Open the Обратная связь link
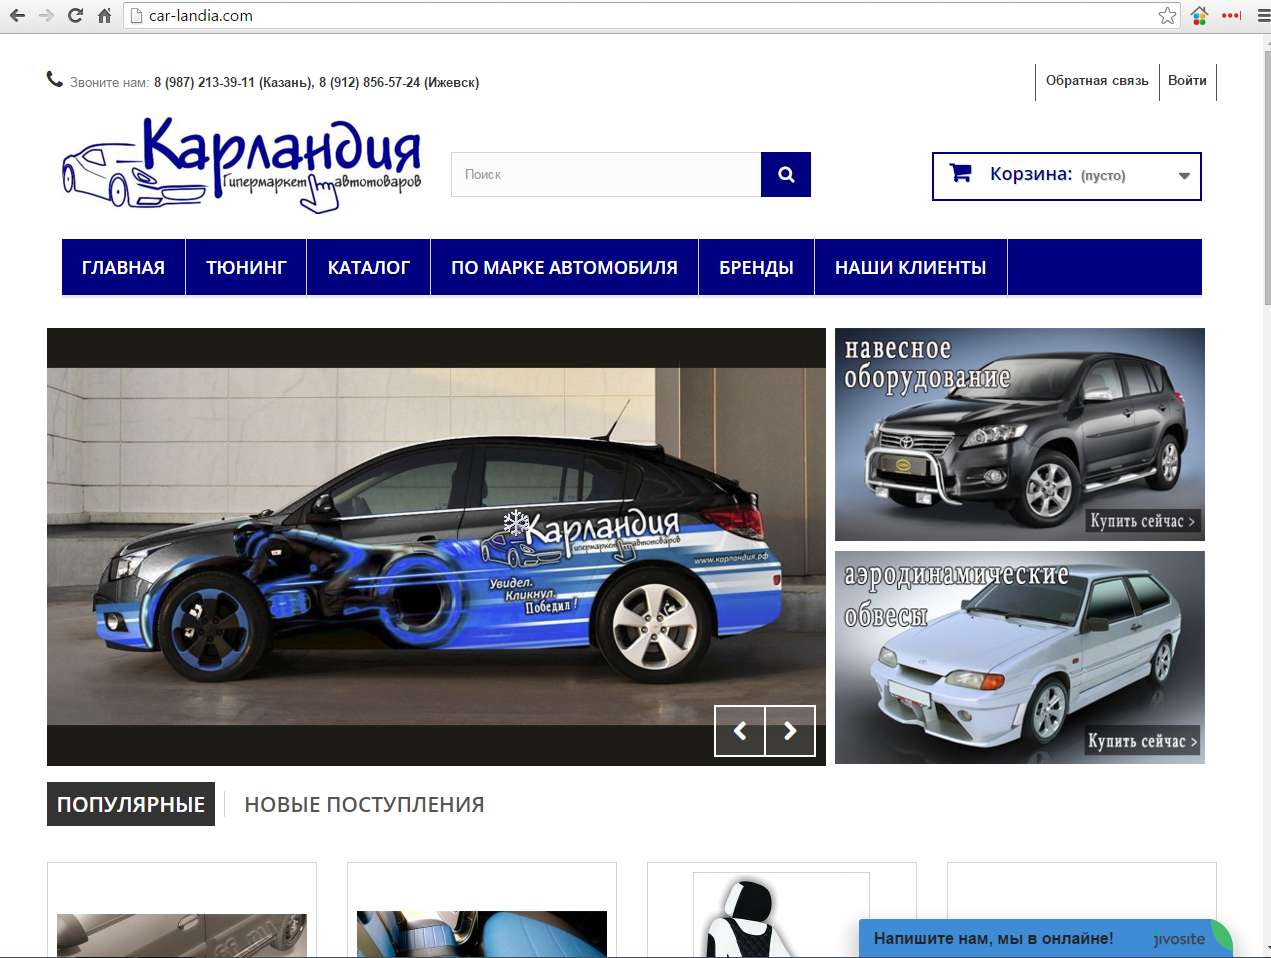Image resolution: width=1271 pixels, height=958 pixels. point(1097,81)
